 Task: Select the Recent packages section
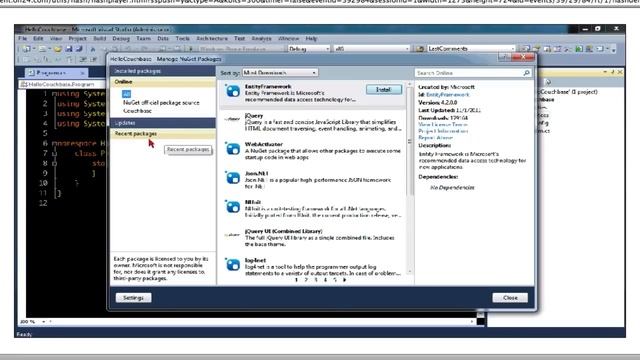(163, 134)
